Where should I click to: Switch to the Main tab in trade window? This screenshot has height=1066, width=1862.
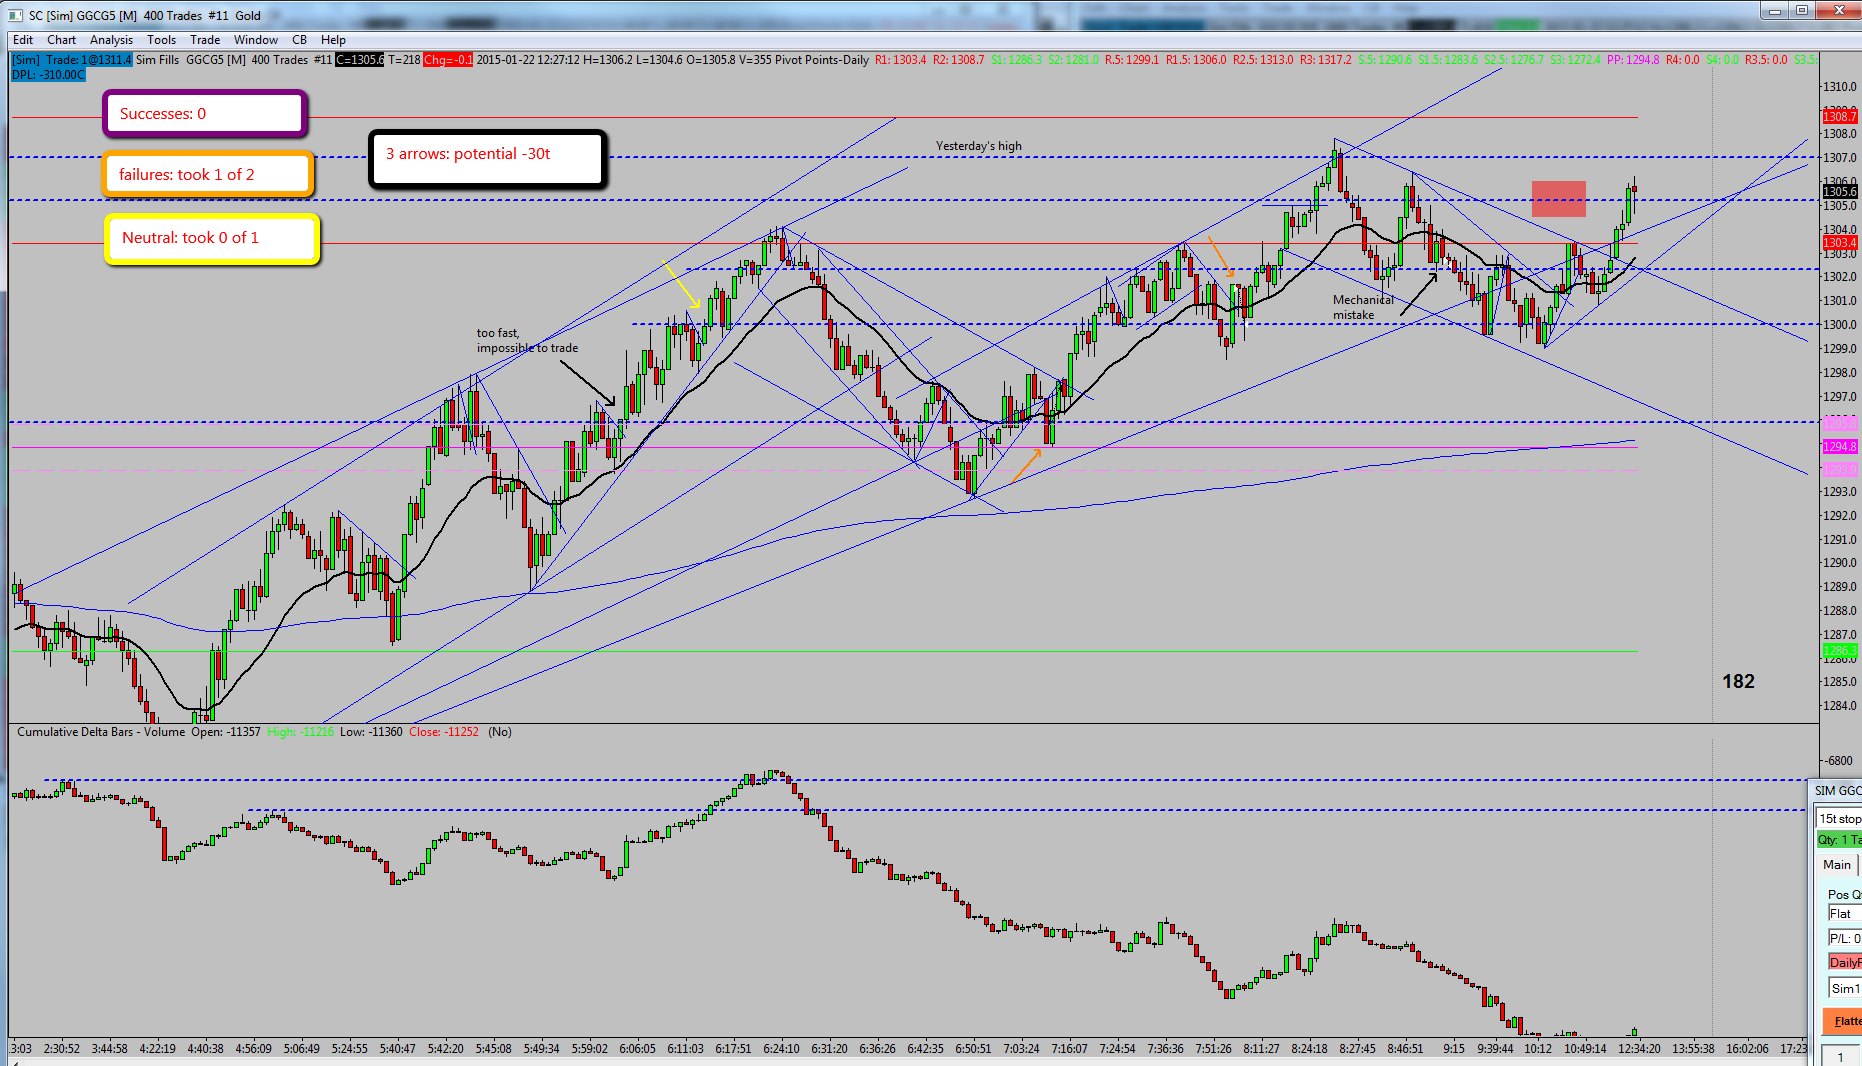click(x=1837, y=865)
